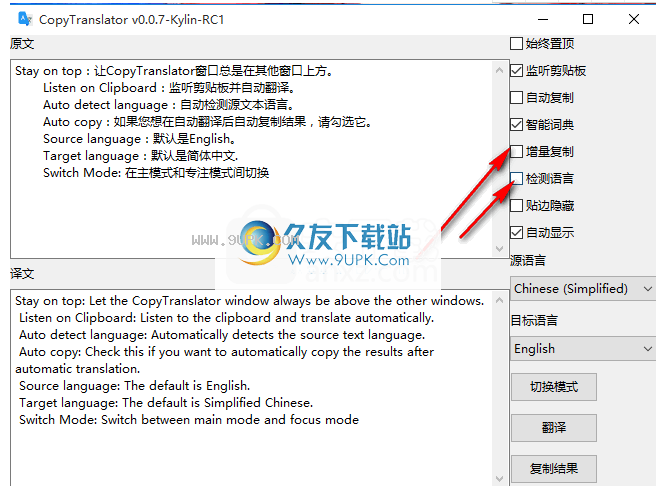Uncheck the 自动显示 checkbox

(517, 233)
